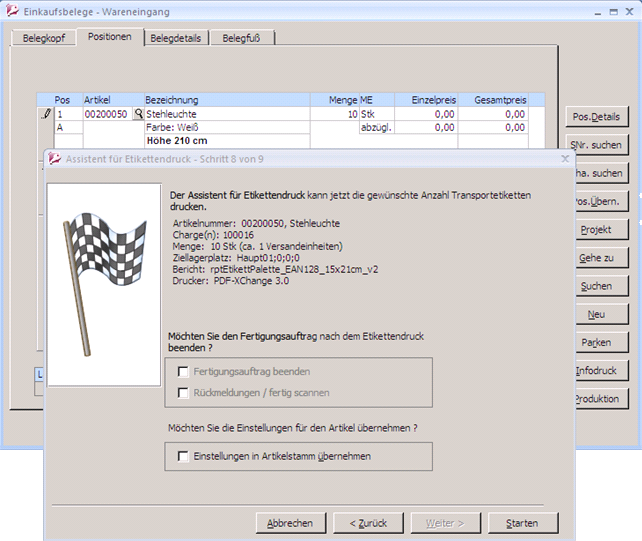Image resolution: width=642 pixels, height=541 pixels.
Task: Click the Infodruck button
Action: pyautogui.click(x=596, y=371)
